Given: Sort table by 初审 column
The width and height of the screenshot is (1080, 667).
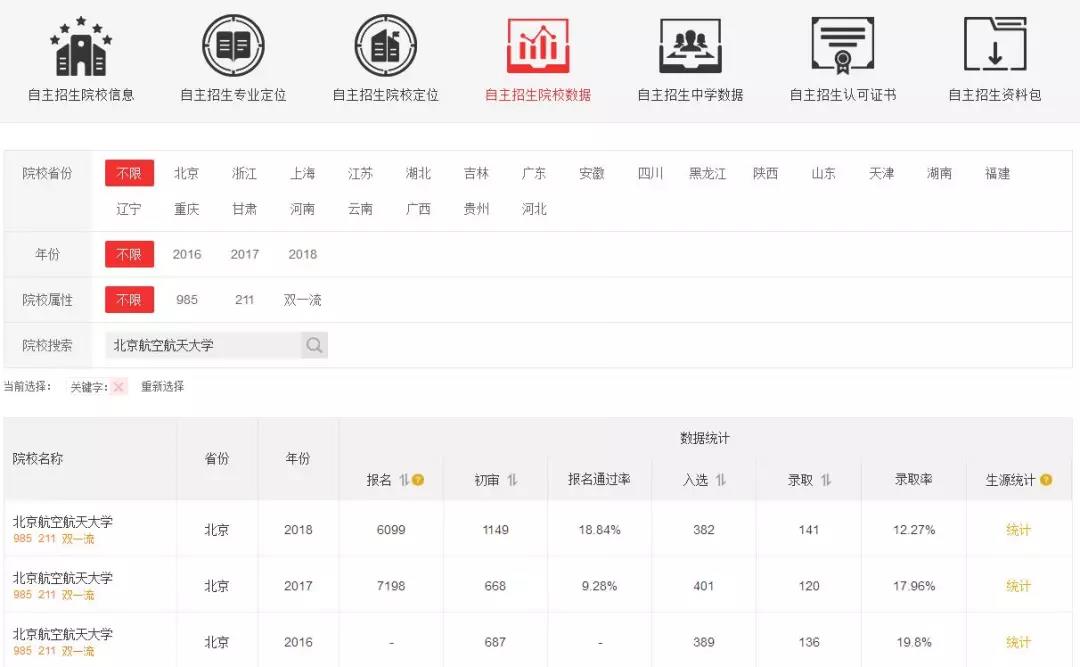Looking at the screenshot, I should [x=512, y=480].
